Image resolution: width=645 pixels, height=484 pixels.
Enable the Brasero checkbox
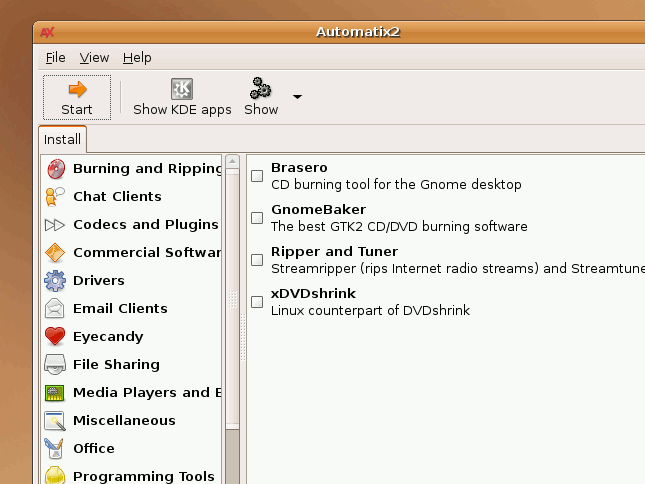pyautogui.click(x=257, y=176)
